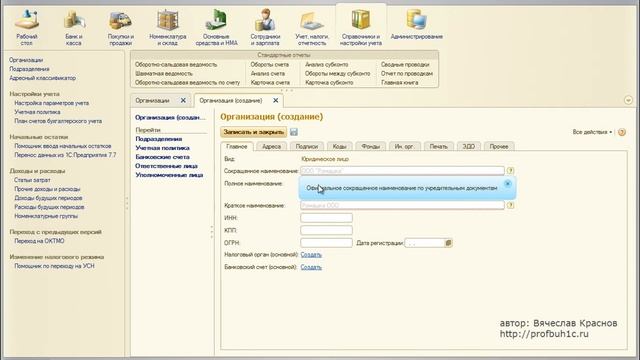640x360 pixels.
Task: Click the hint icon beside Сокращенное наименование field
Action: pos(510,171)
